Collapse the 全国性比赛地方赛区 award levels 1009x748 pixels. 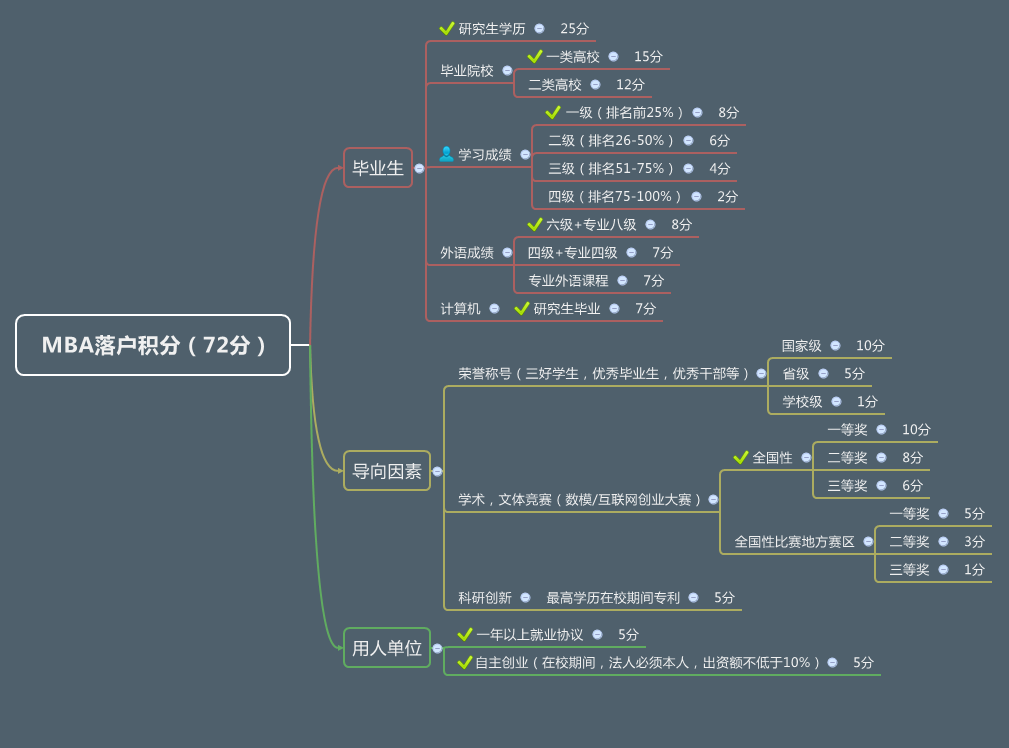[x=868, y=542]
